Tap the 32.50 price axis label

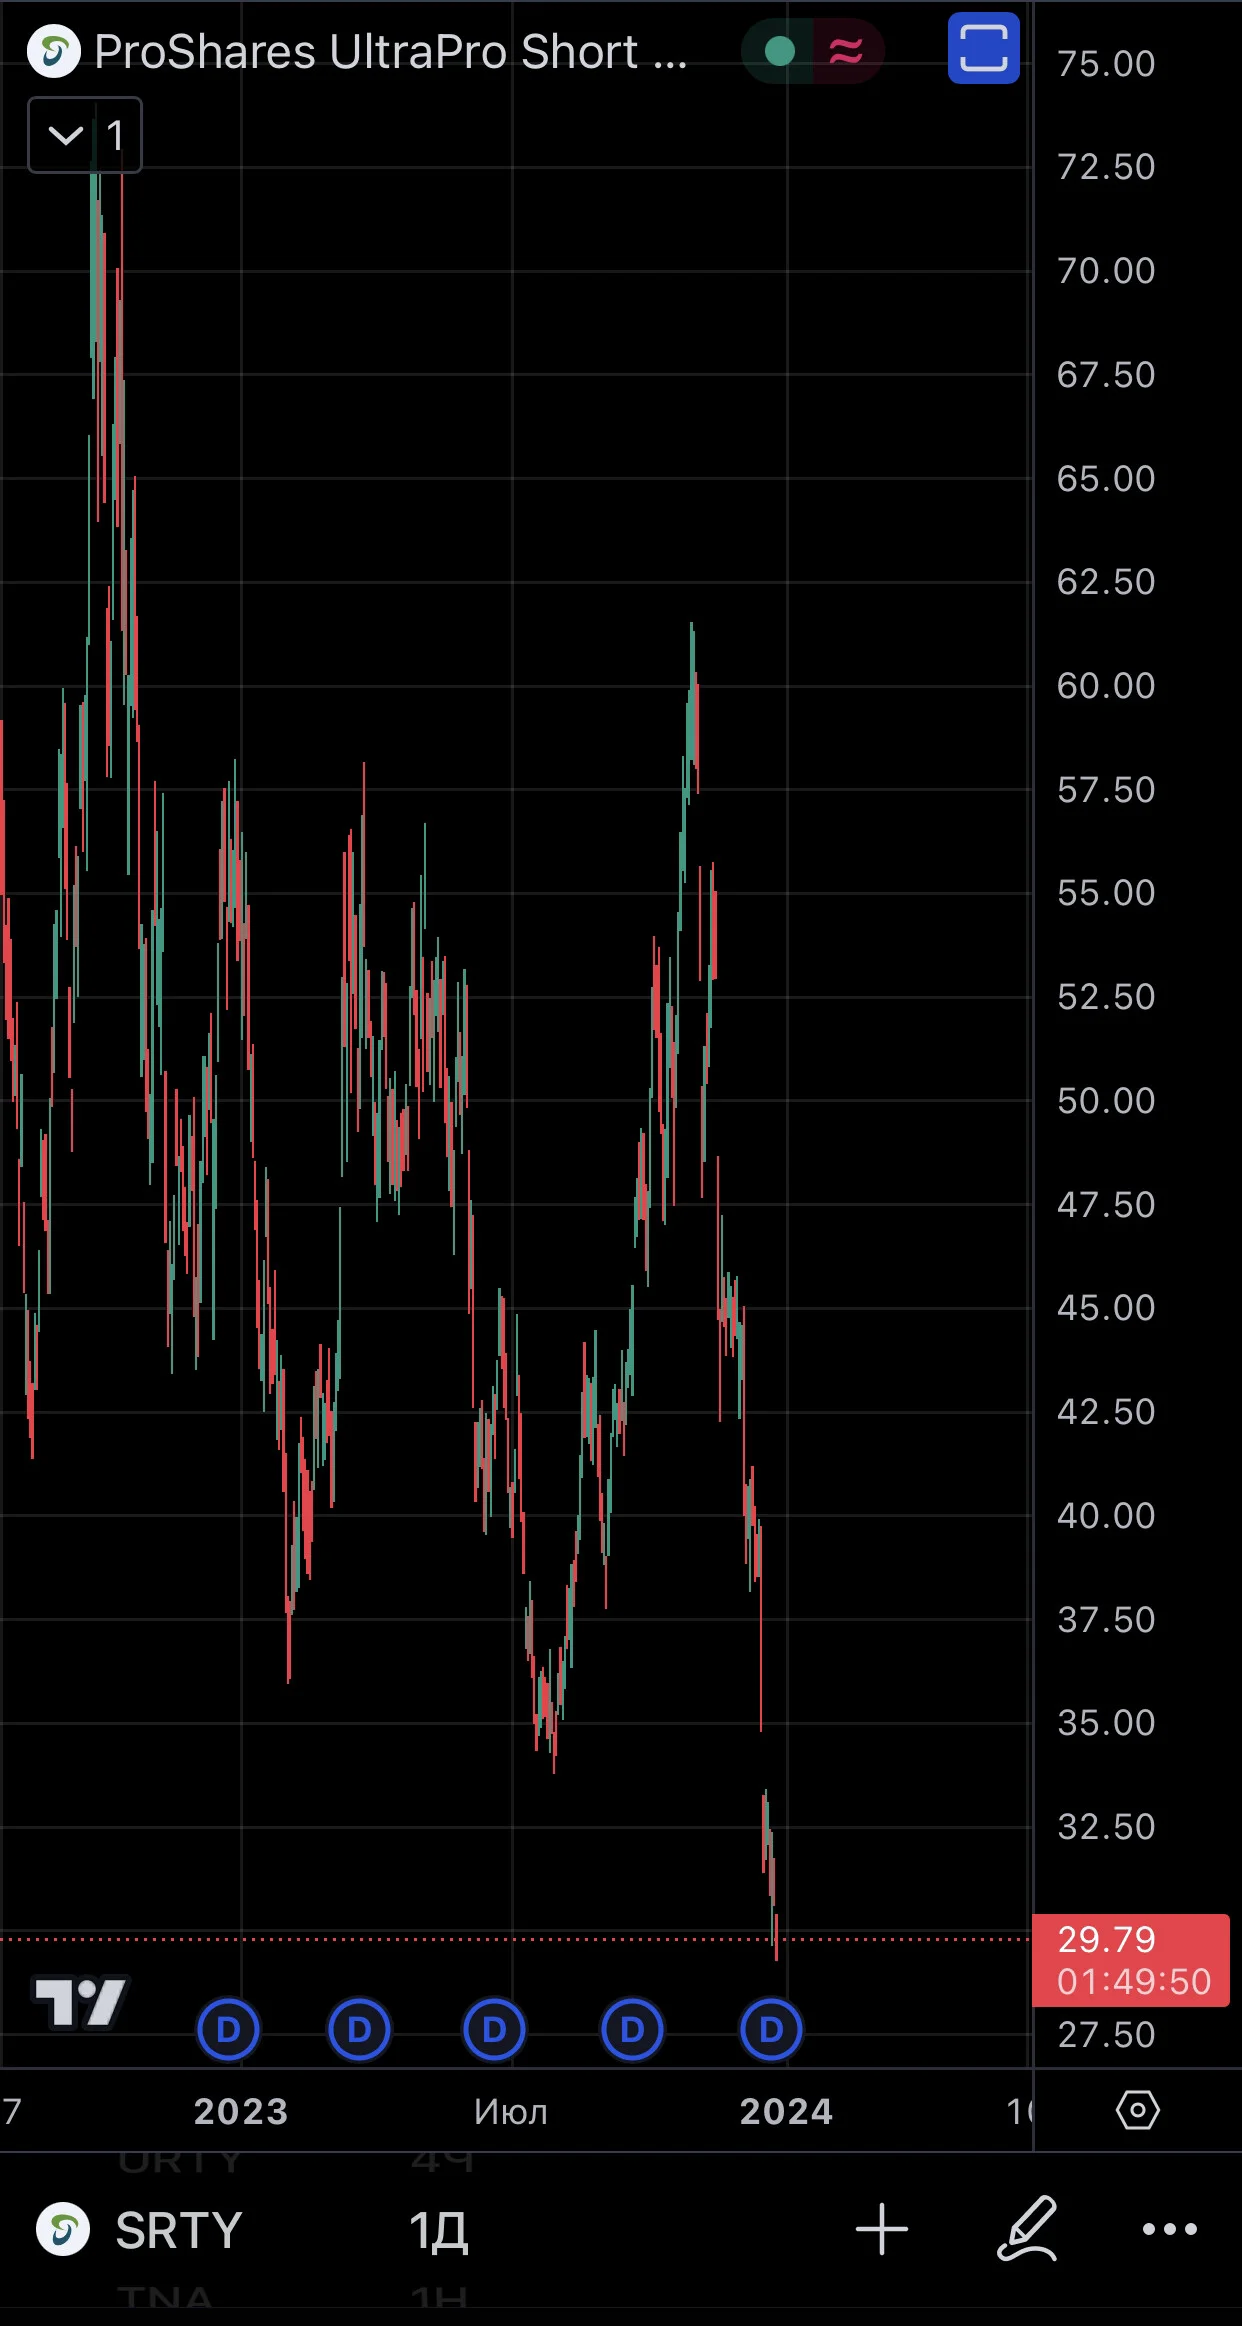pos(1106,1827)
